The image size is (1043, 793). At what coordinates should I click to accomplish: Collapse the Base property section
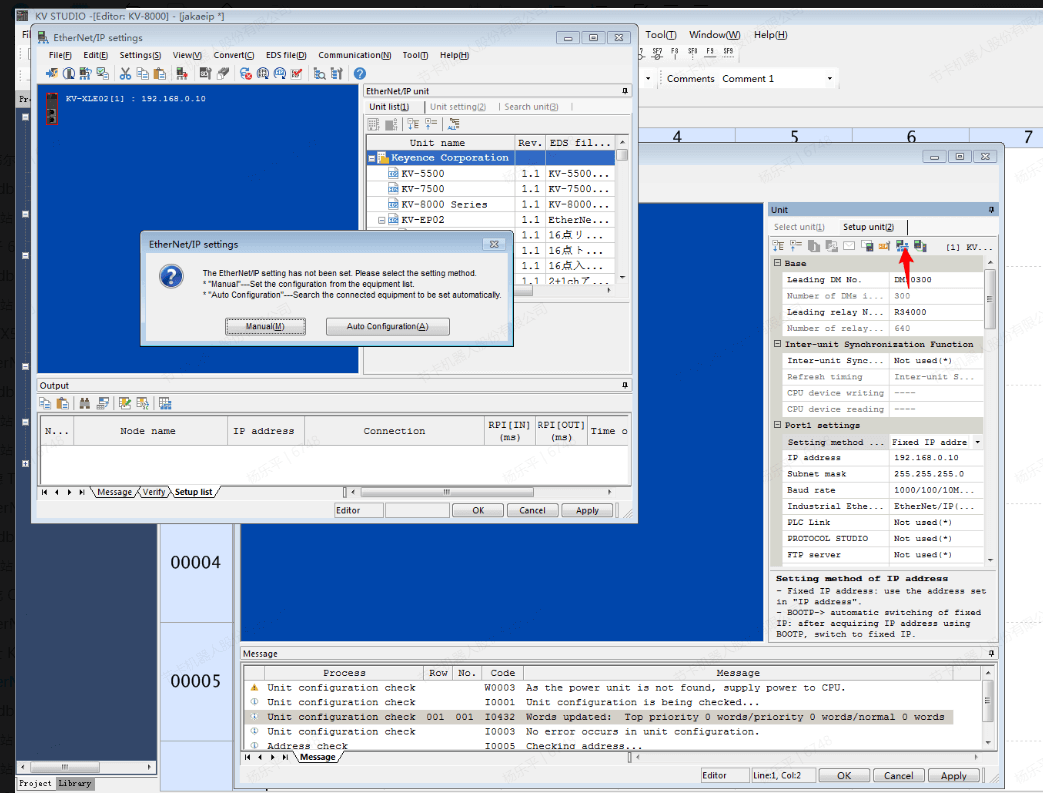pyautogui.click(x=777, y=264)
